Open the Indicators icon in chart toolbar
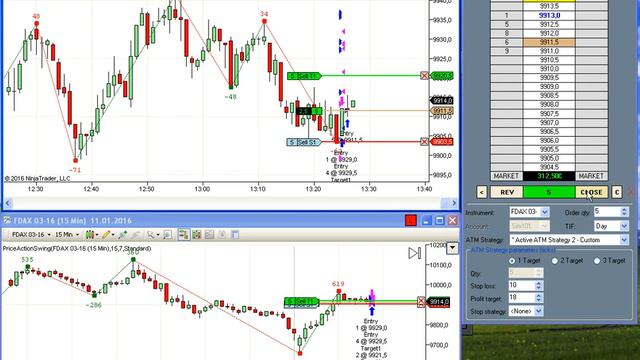640x360 pixels. point(197,235)
